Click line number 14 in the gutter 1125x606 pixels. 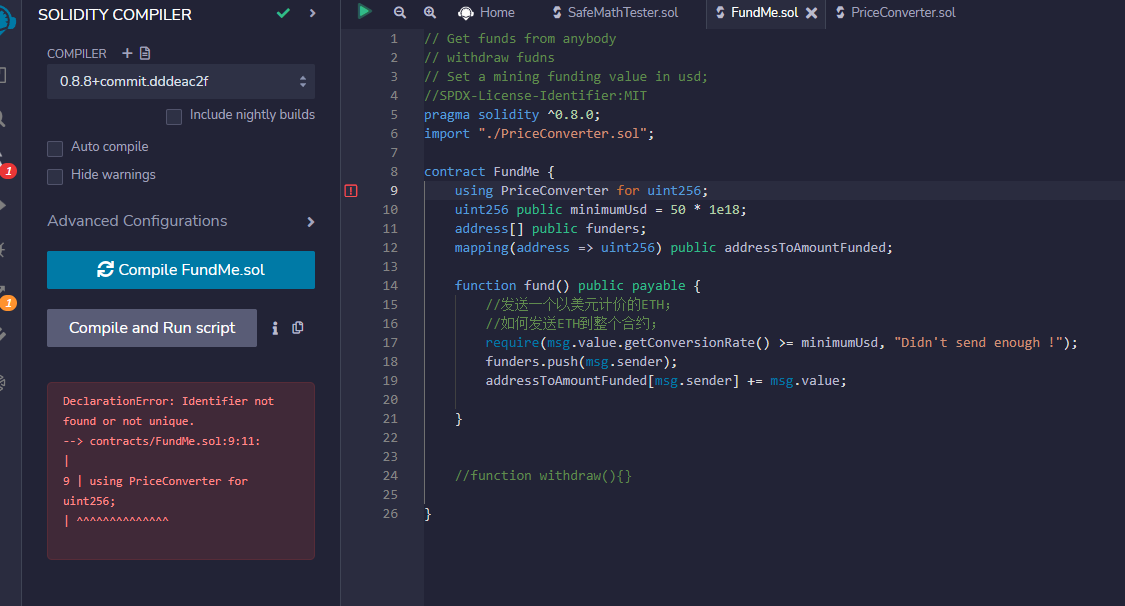390,285
